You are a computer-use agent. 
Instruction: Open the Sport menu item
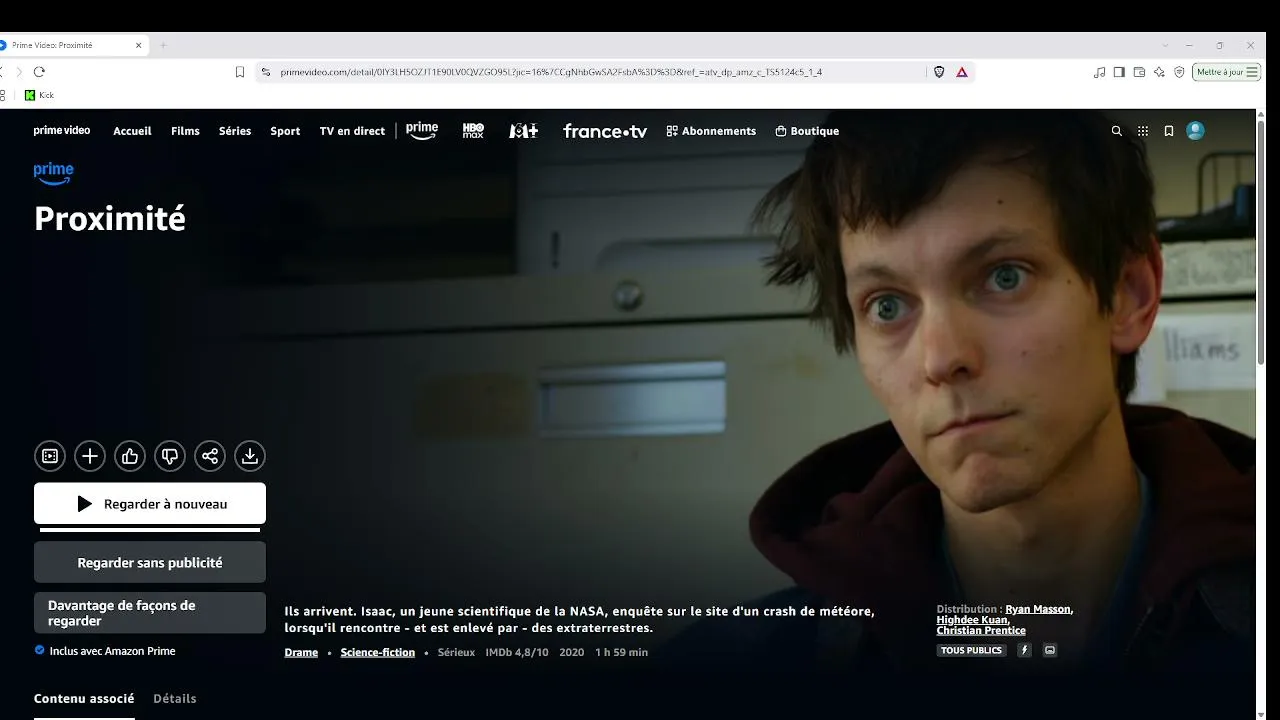click(x=285, y=131)
